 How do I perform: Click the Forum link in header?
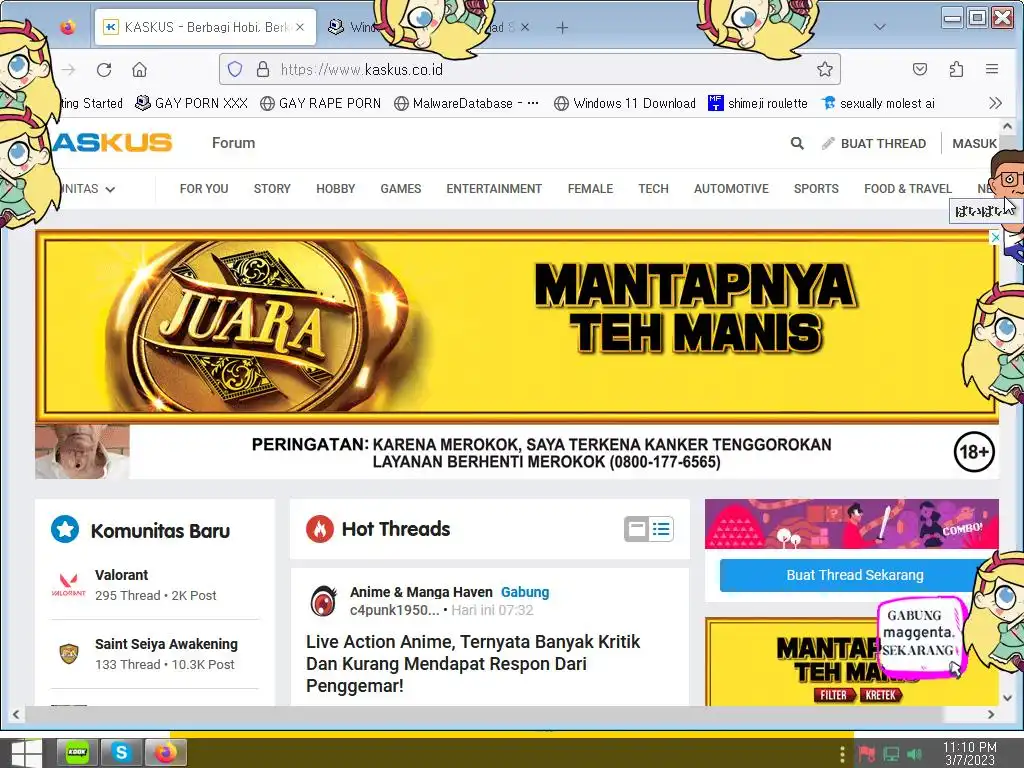(x=233, y=143)
